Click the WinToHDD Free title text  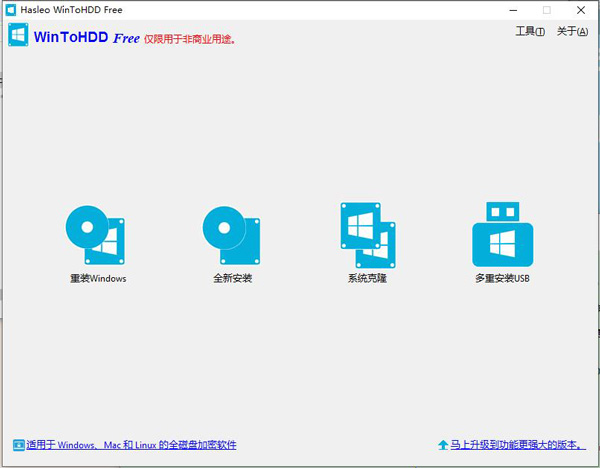[x=86, y=38]
